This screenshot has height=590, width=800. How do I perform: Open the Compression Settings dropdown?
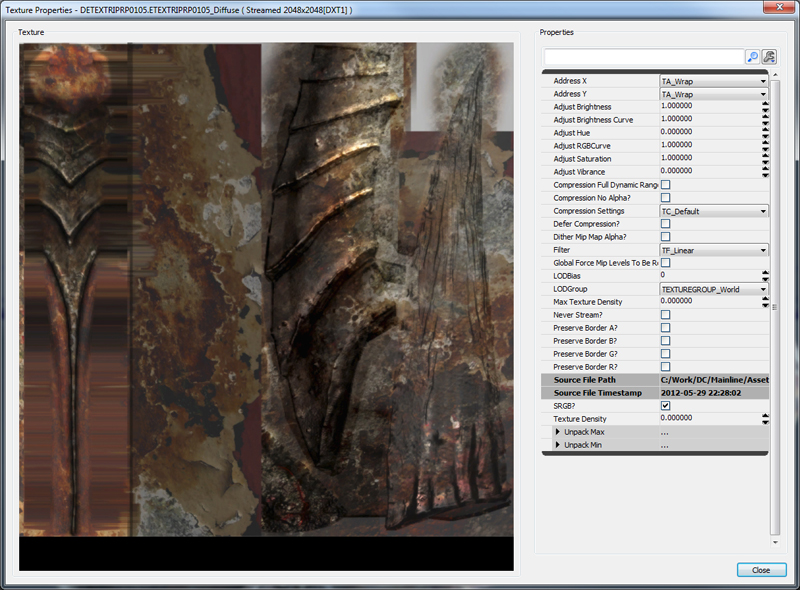pyautogui.click(x=714, y=211)
